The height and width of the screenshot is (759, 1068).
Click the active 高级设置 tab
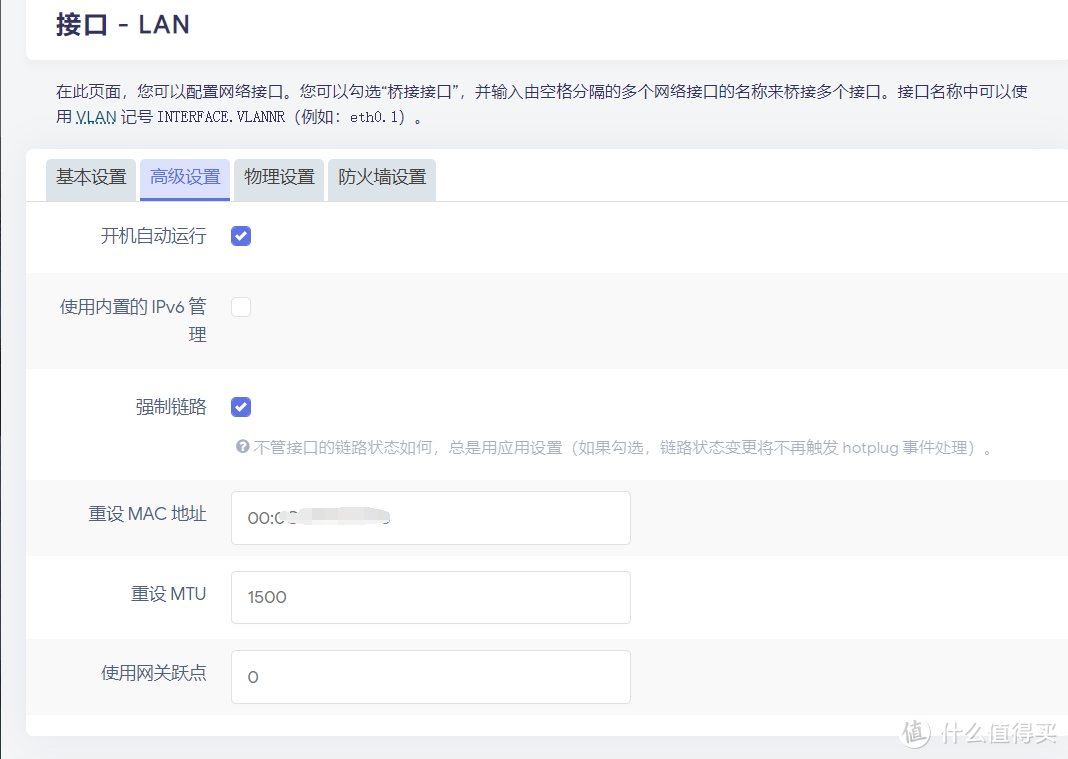184,180
